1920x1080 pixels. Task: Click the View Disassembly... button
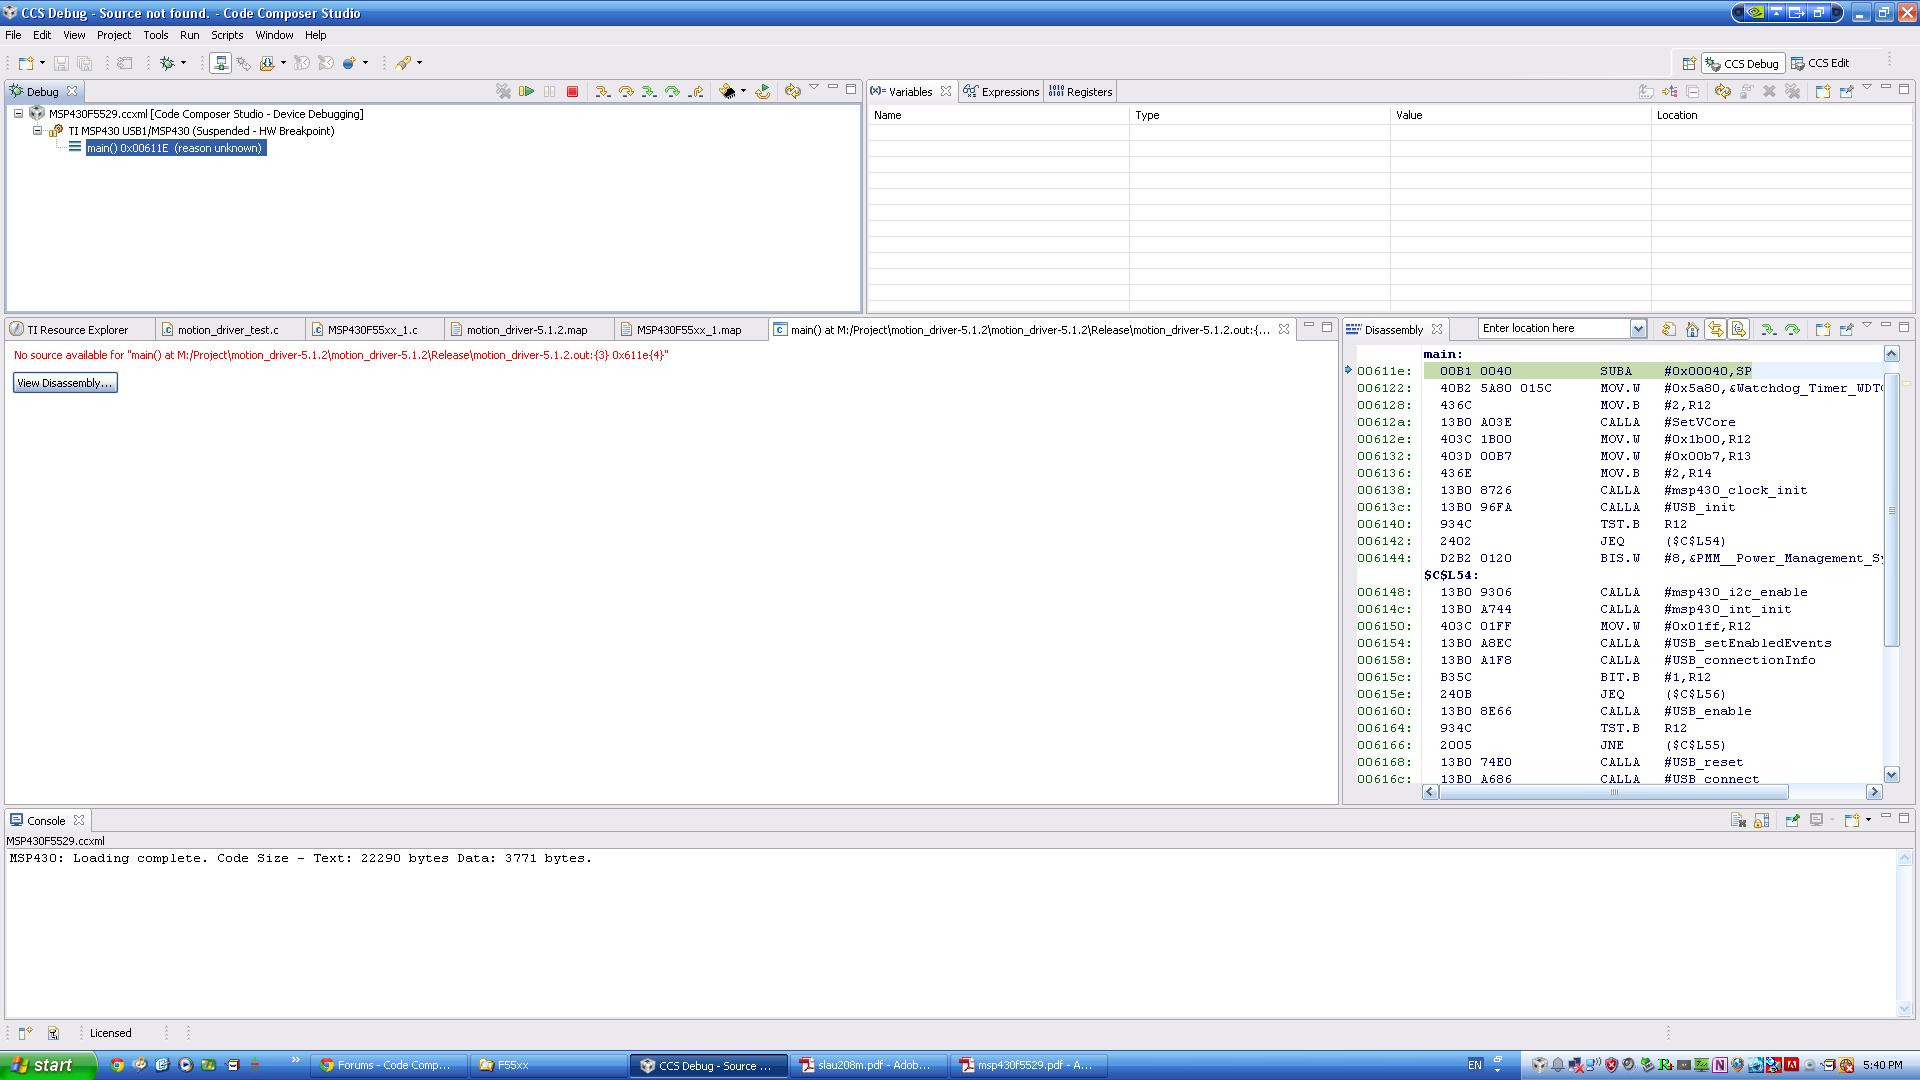coord(65,383)
